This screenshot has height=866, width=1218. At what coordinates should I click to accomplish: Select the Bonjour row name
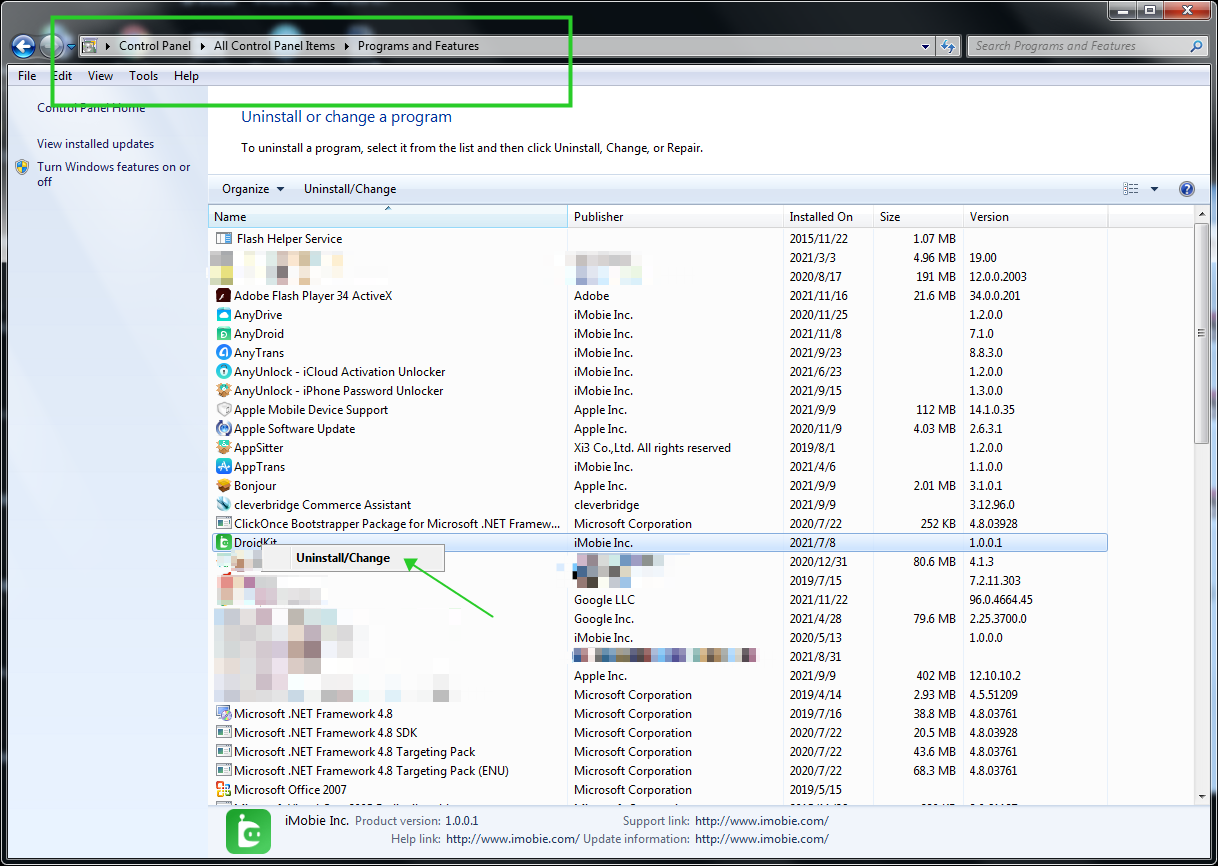pyautogui.click(x=255, y=486)
